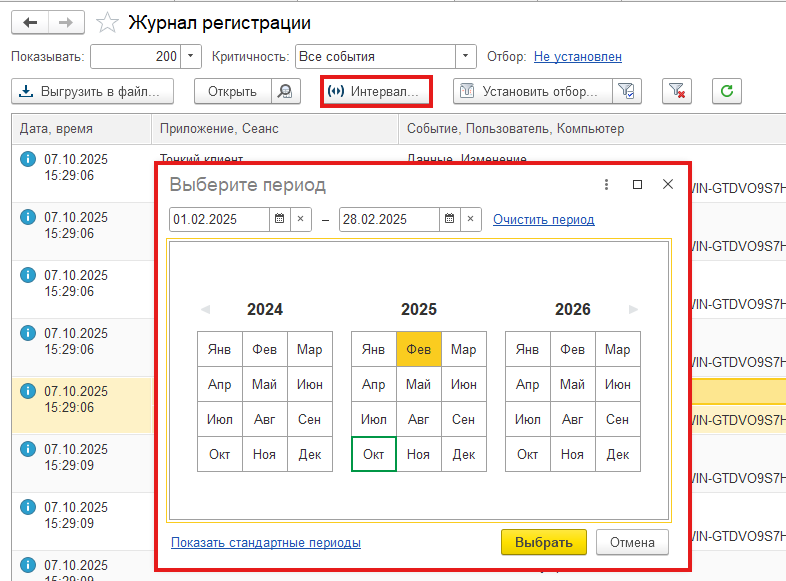Clear filter with red-cross funnel icon
Screen dimensions: 786x581
click(x=677, y=91)
